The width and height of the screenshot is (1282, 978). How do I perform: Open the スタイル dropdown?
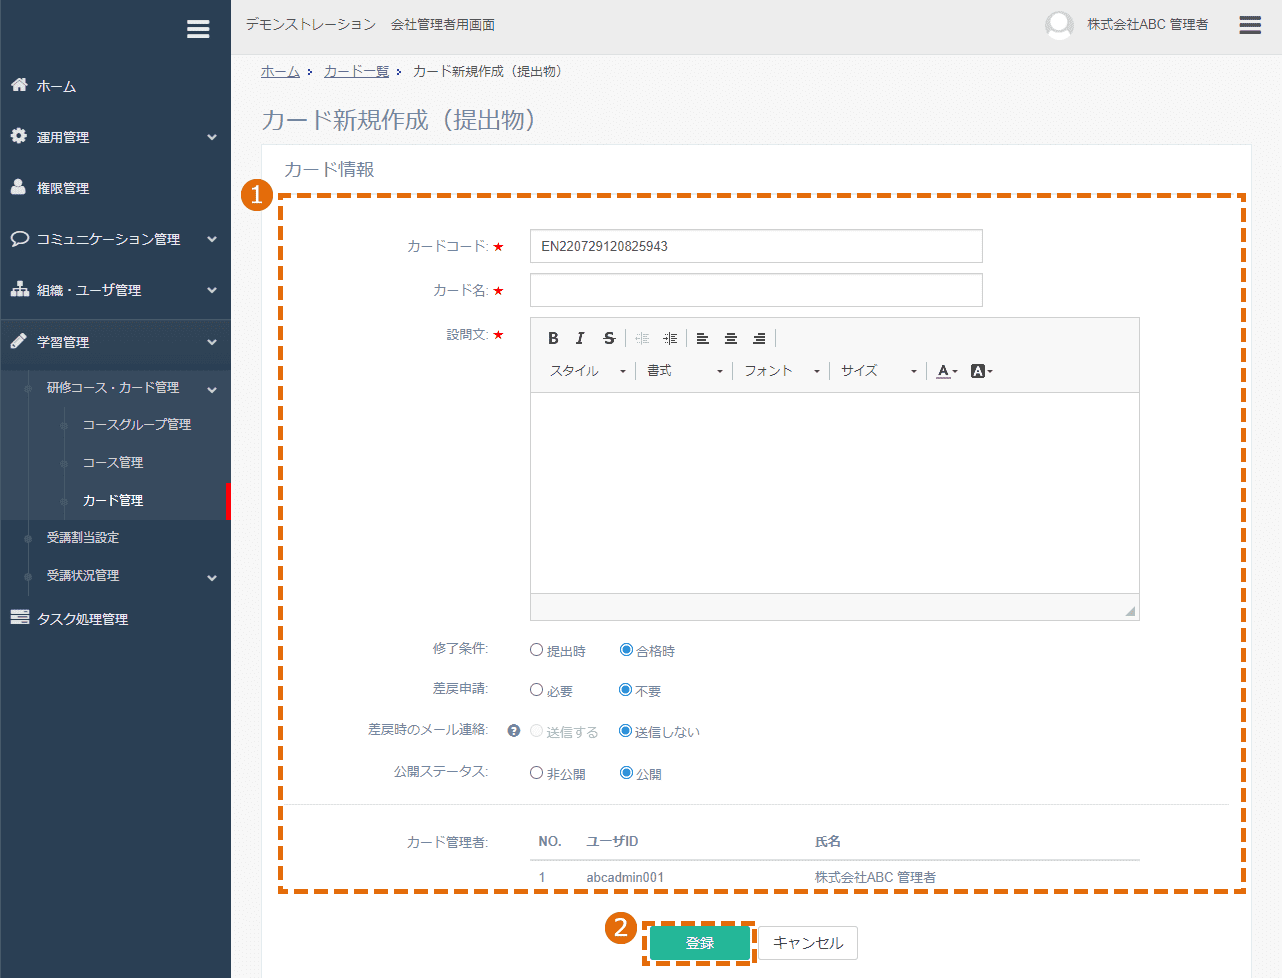point(588,371)
